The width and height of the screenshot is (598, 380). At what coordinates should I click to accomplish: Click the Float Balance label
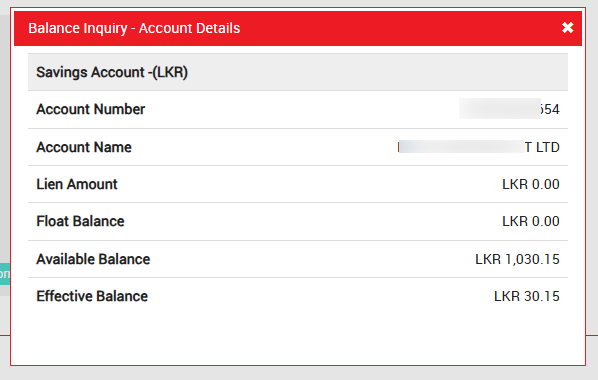(x=80, y=221)
